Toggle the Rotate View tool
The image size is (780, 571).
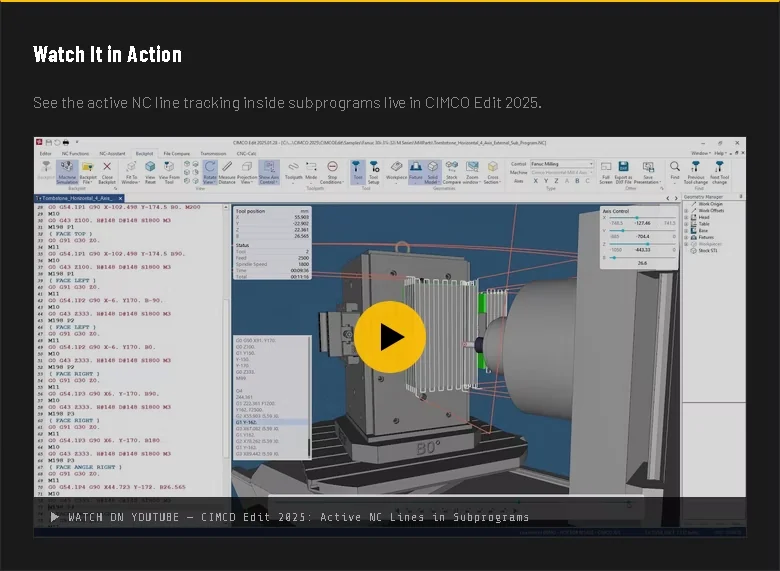tap(210, 172)
